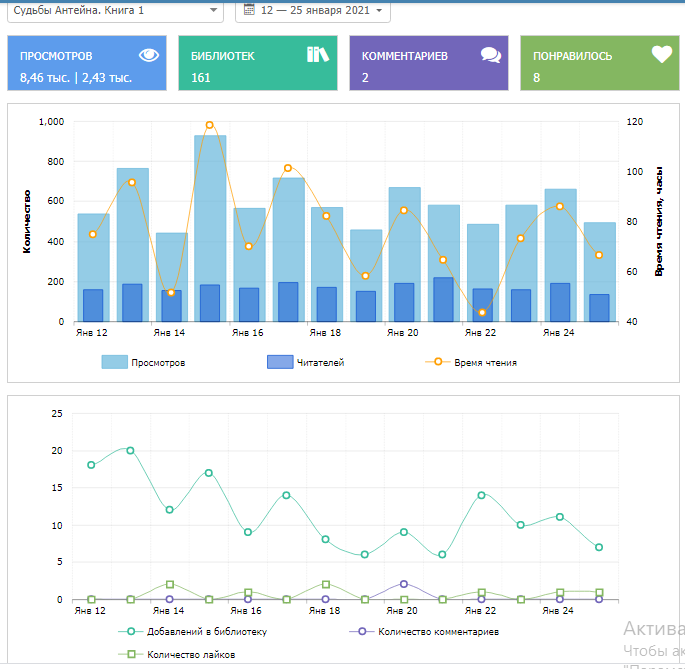Click the books icon on the Библиотек card

click(318, 55)
